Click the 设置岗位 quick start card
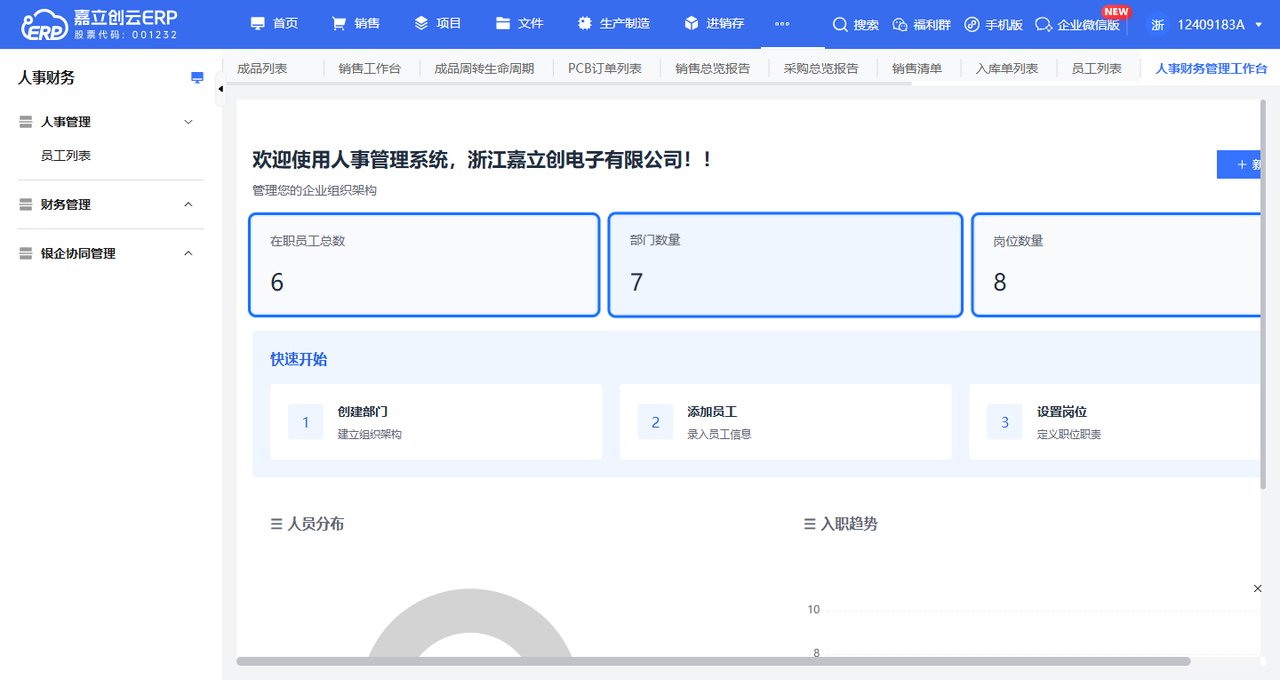Image resolution: width=1280 pixels, height=680 pixels. tap(1117, 422)
